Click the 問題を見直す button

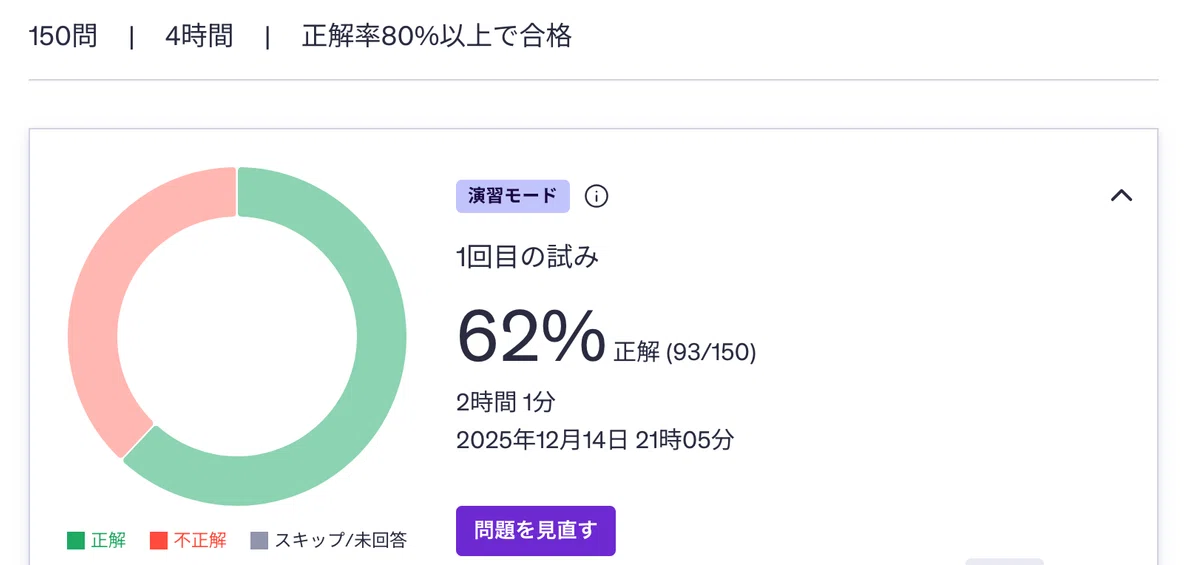point(535,530)
